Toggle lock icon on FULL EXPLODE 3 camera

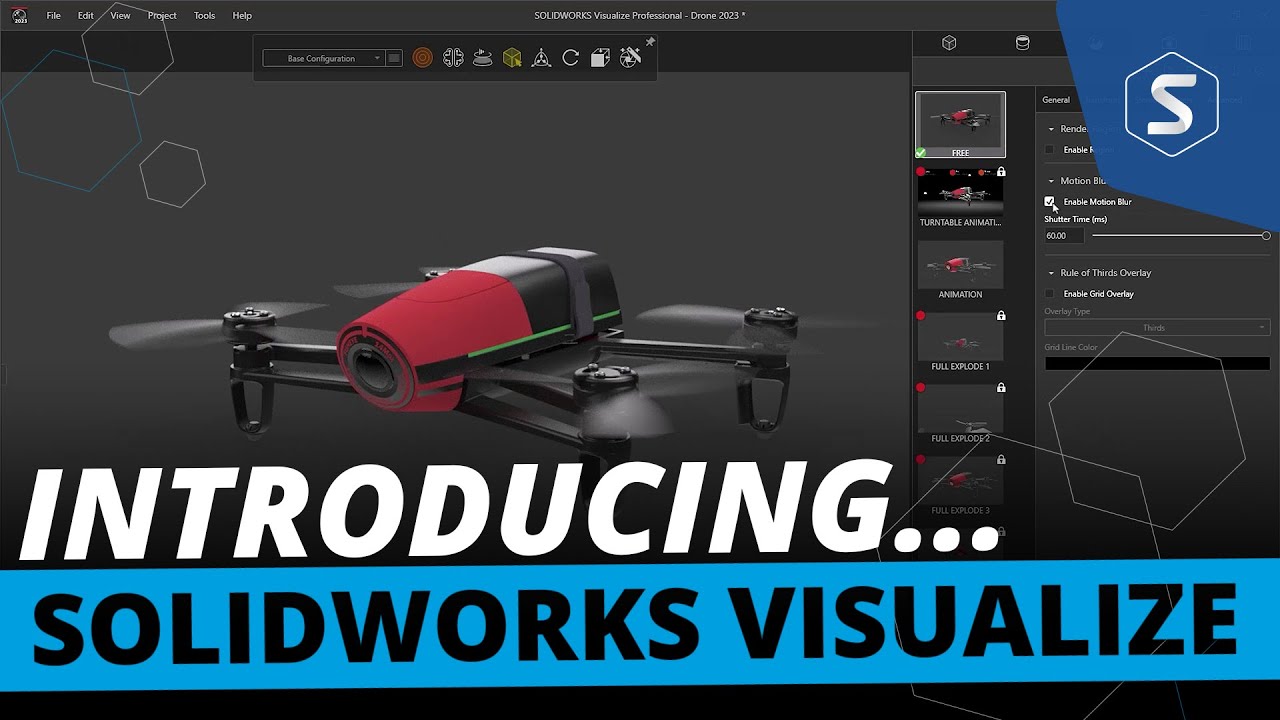pos(1001,460)
